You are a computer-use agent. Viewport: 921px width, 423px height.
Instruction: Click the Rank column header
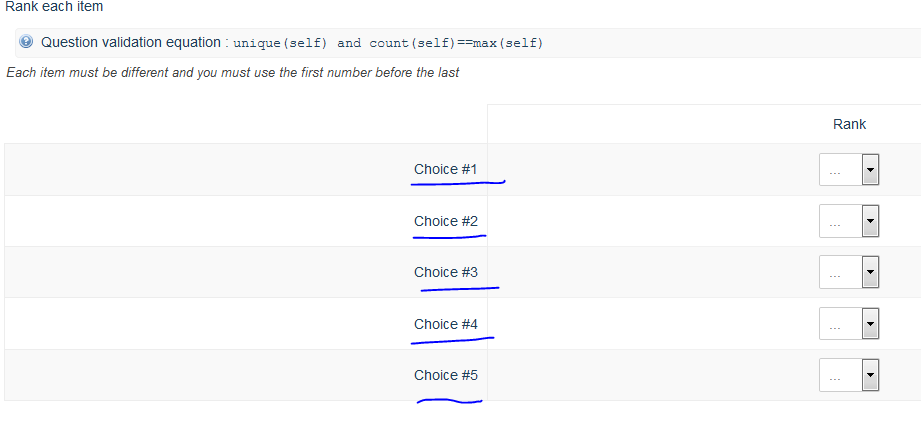[849, 124]
